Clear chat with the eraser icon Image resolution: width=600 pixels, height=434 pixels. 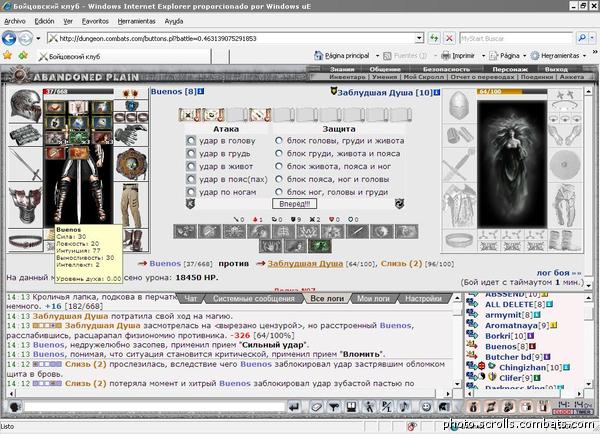[316, 407]
